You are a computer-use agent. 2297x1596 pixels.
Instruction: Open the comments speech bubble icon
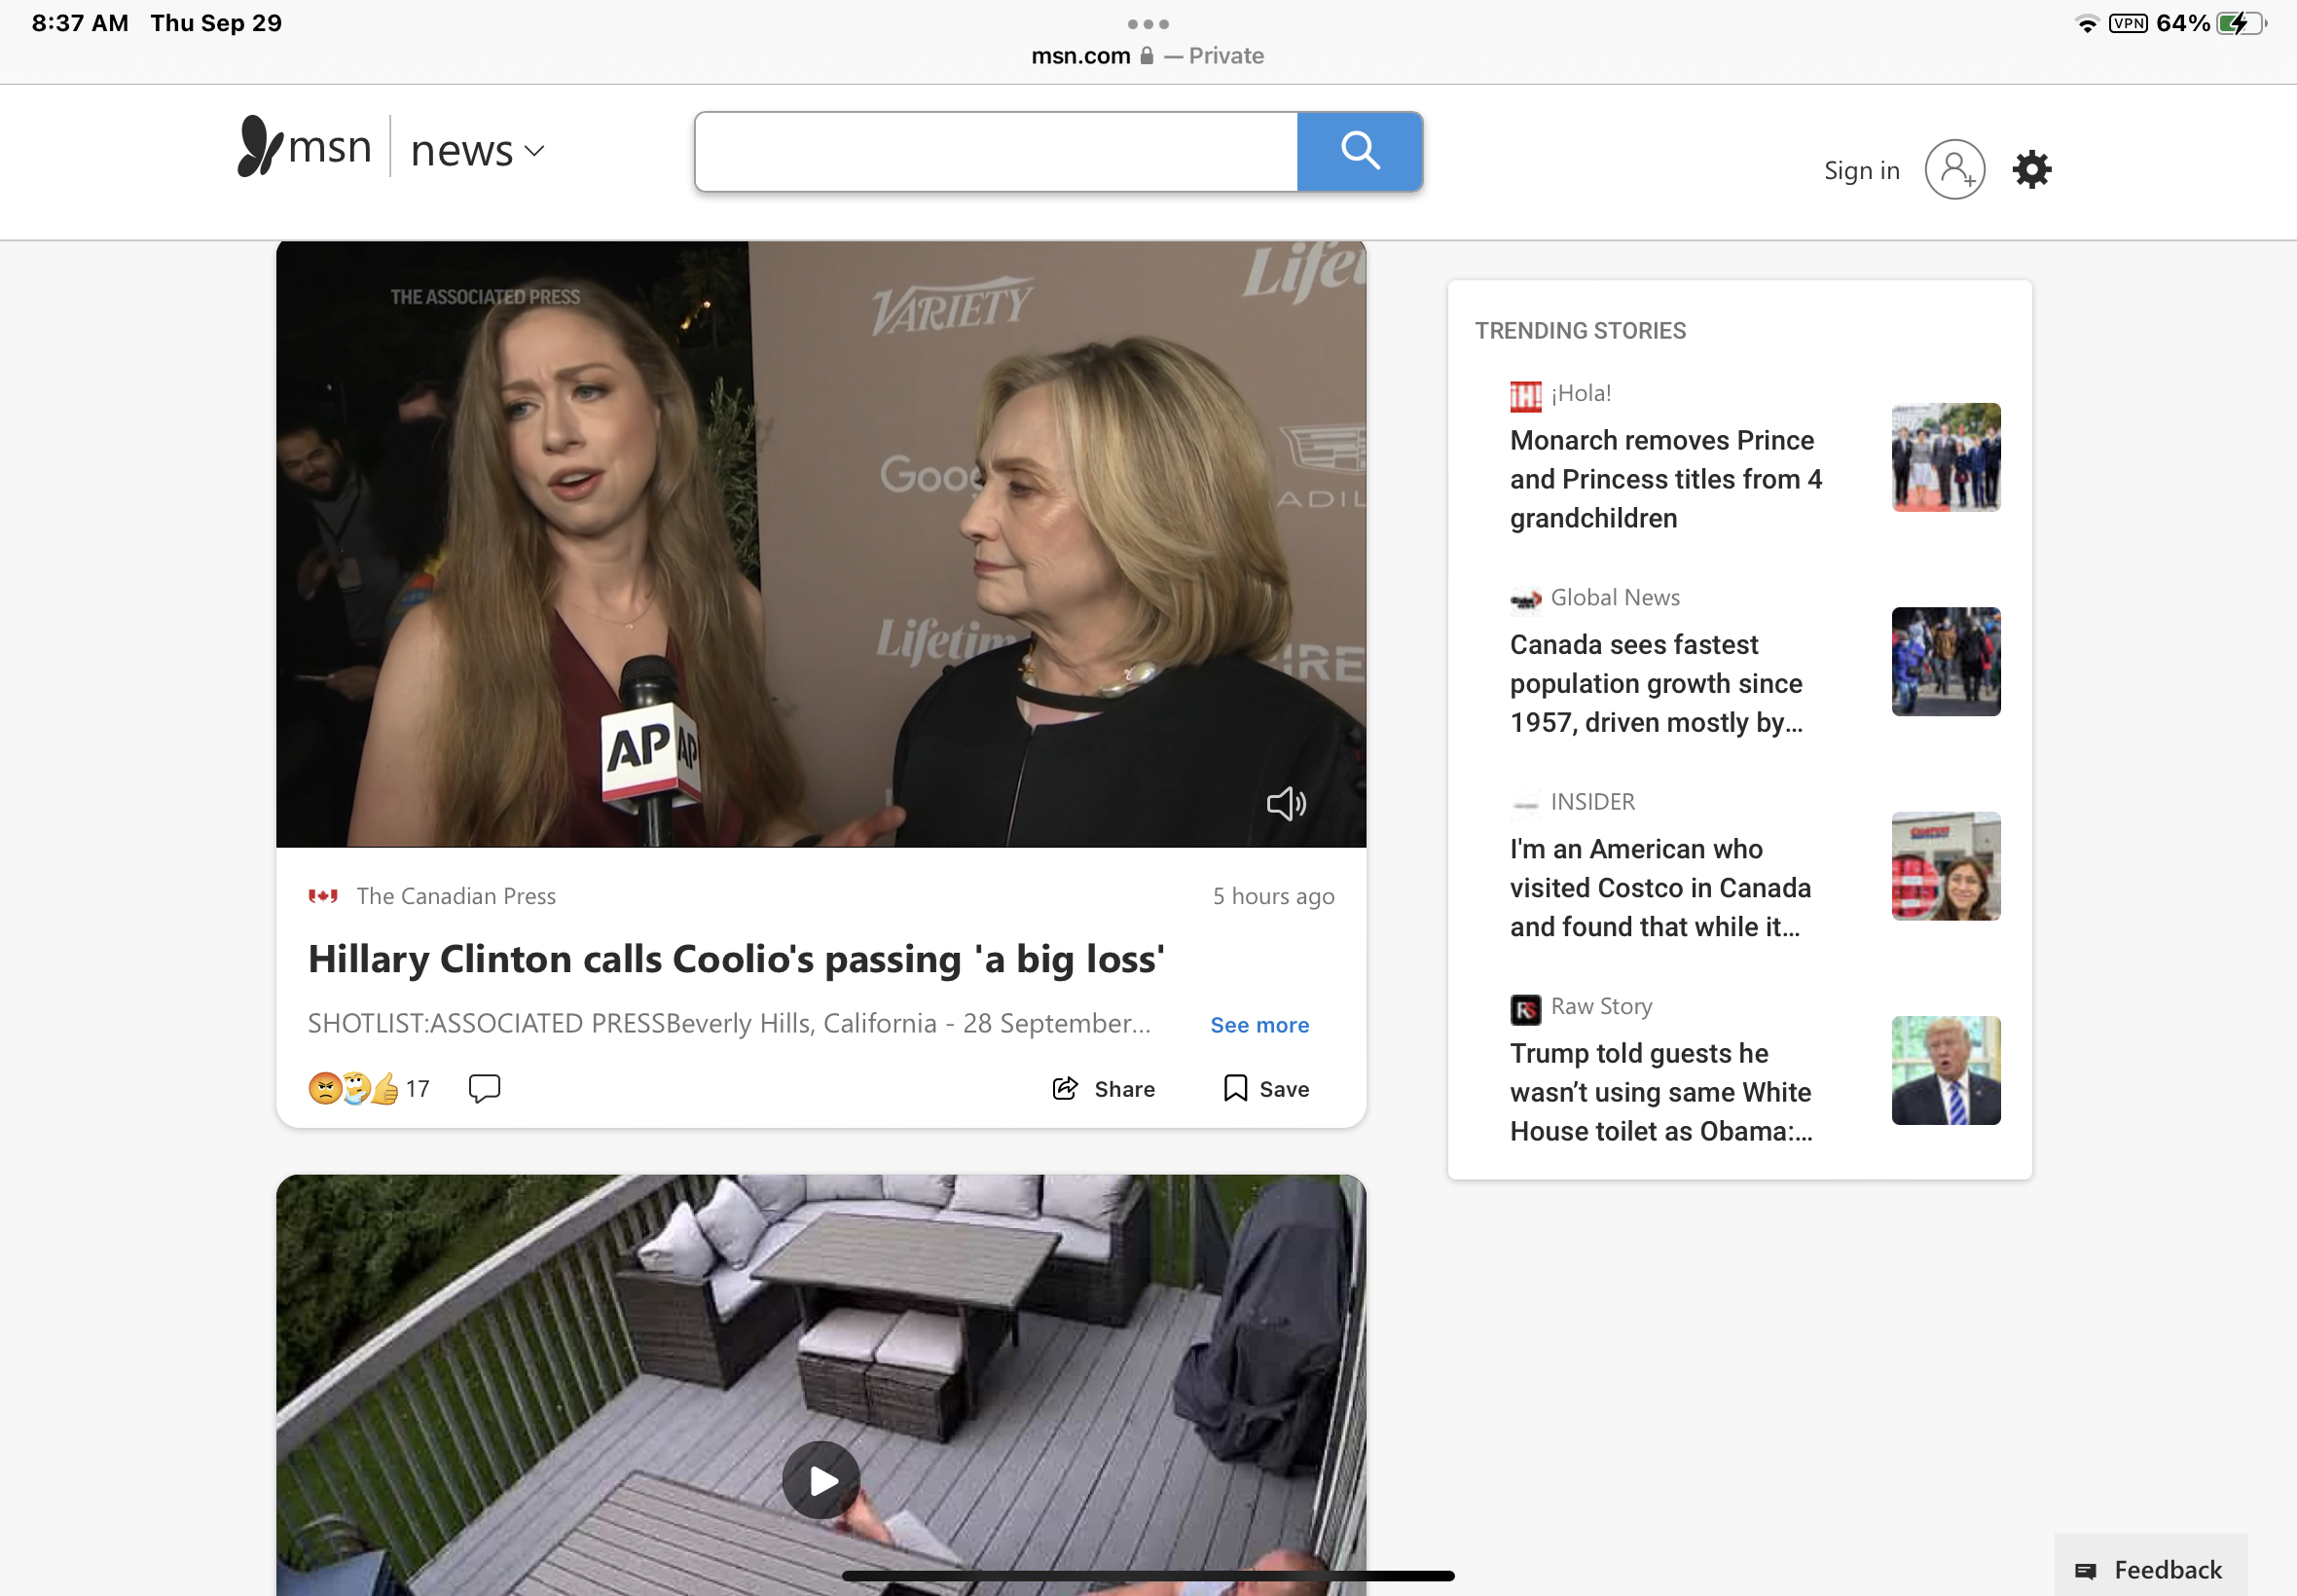coord(484,1088)
